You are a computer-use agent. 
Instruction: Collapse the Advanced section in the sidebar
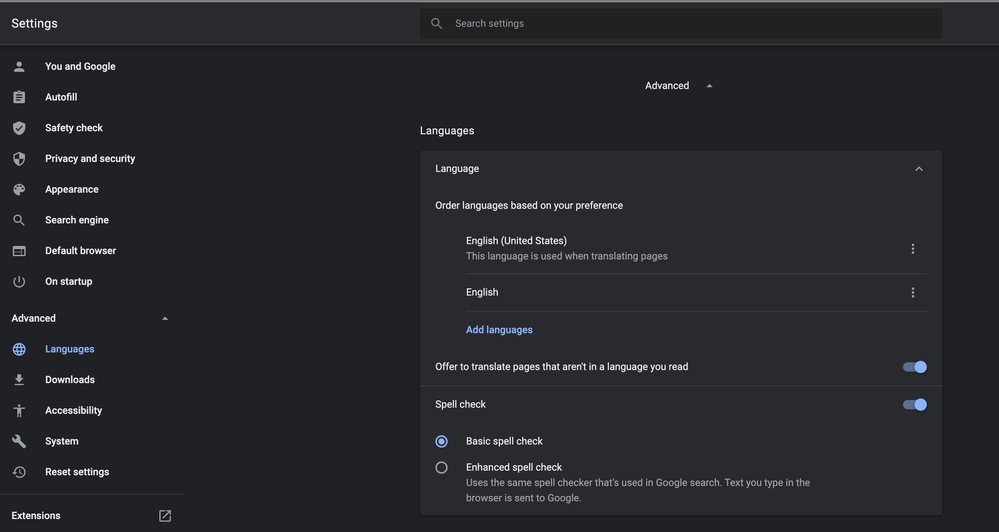[165, 319]
